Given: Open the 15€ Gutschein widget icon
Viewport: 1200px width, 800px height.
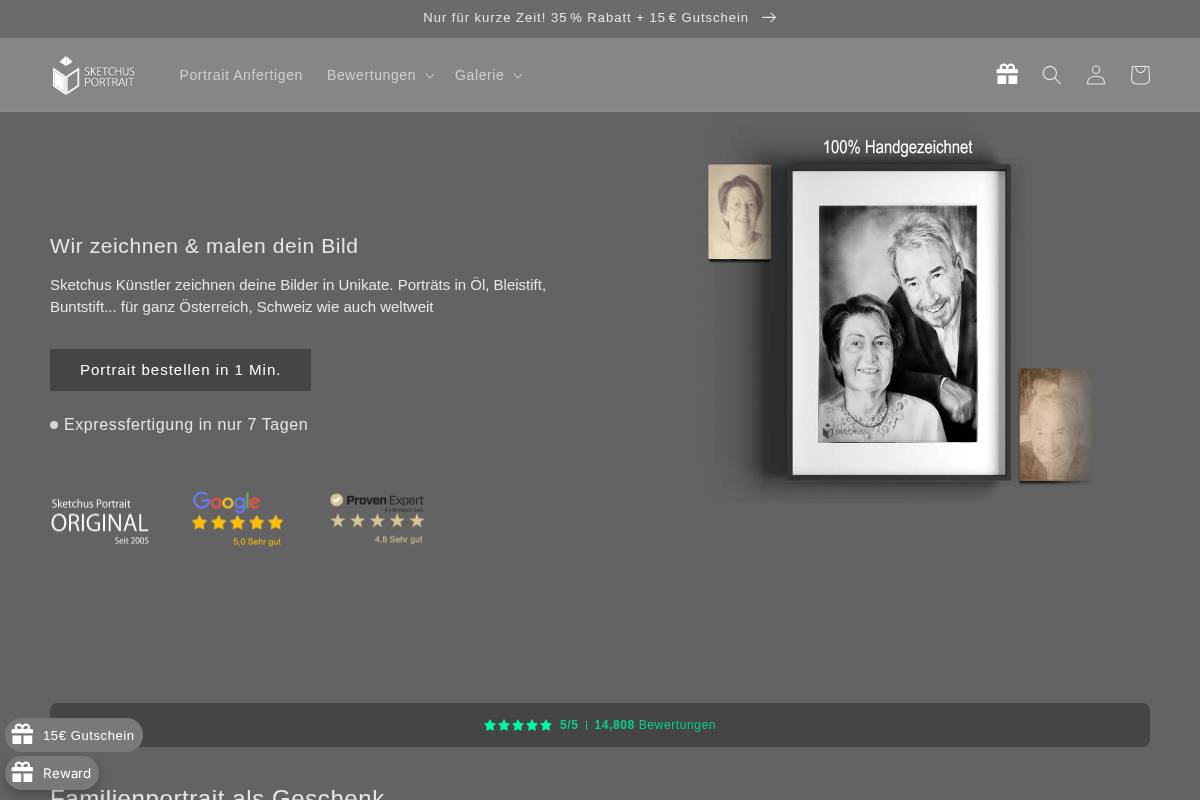Looking at the screenshot, I should (x=22, y=735).
